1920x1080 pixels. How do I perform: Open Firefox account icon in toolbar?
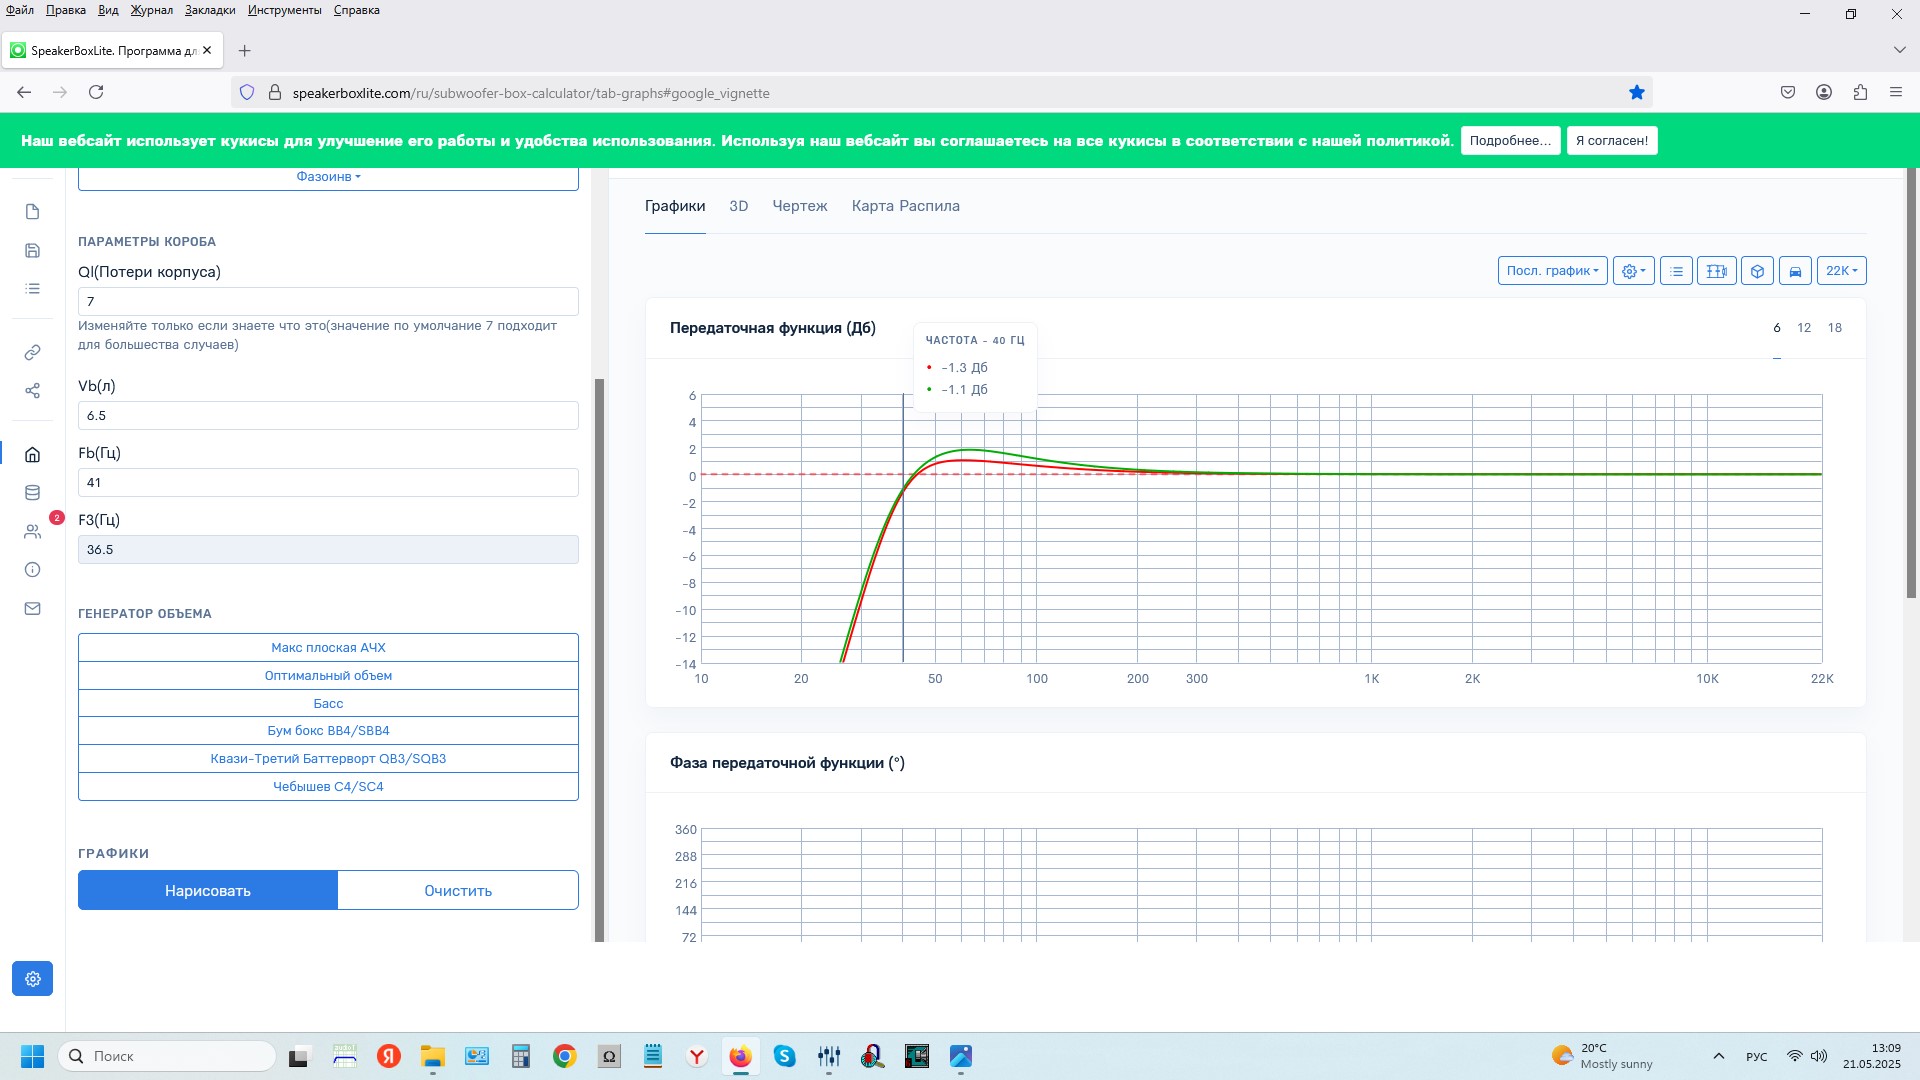(1824, 92)
